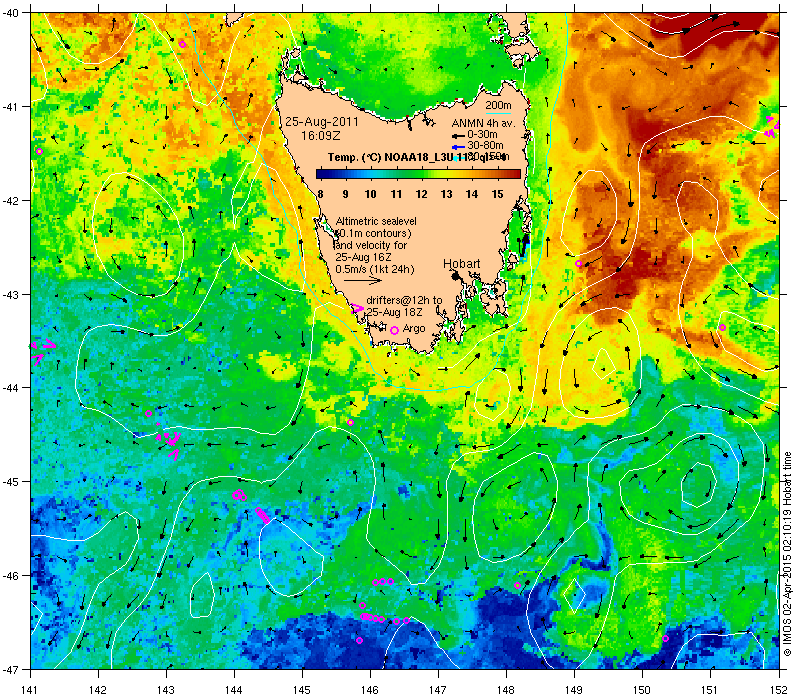Click the Argo float magenta circle legend symbol
800x700 pixels.
pos(394,331)
